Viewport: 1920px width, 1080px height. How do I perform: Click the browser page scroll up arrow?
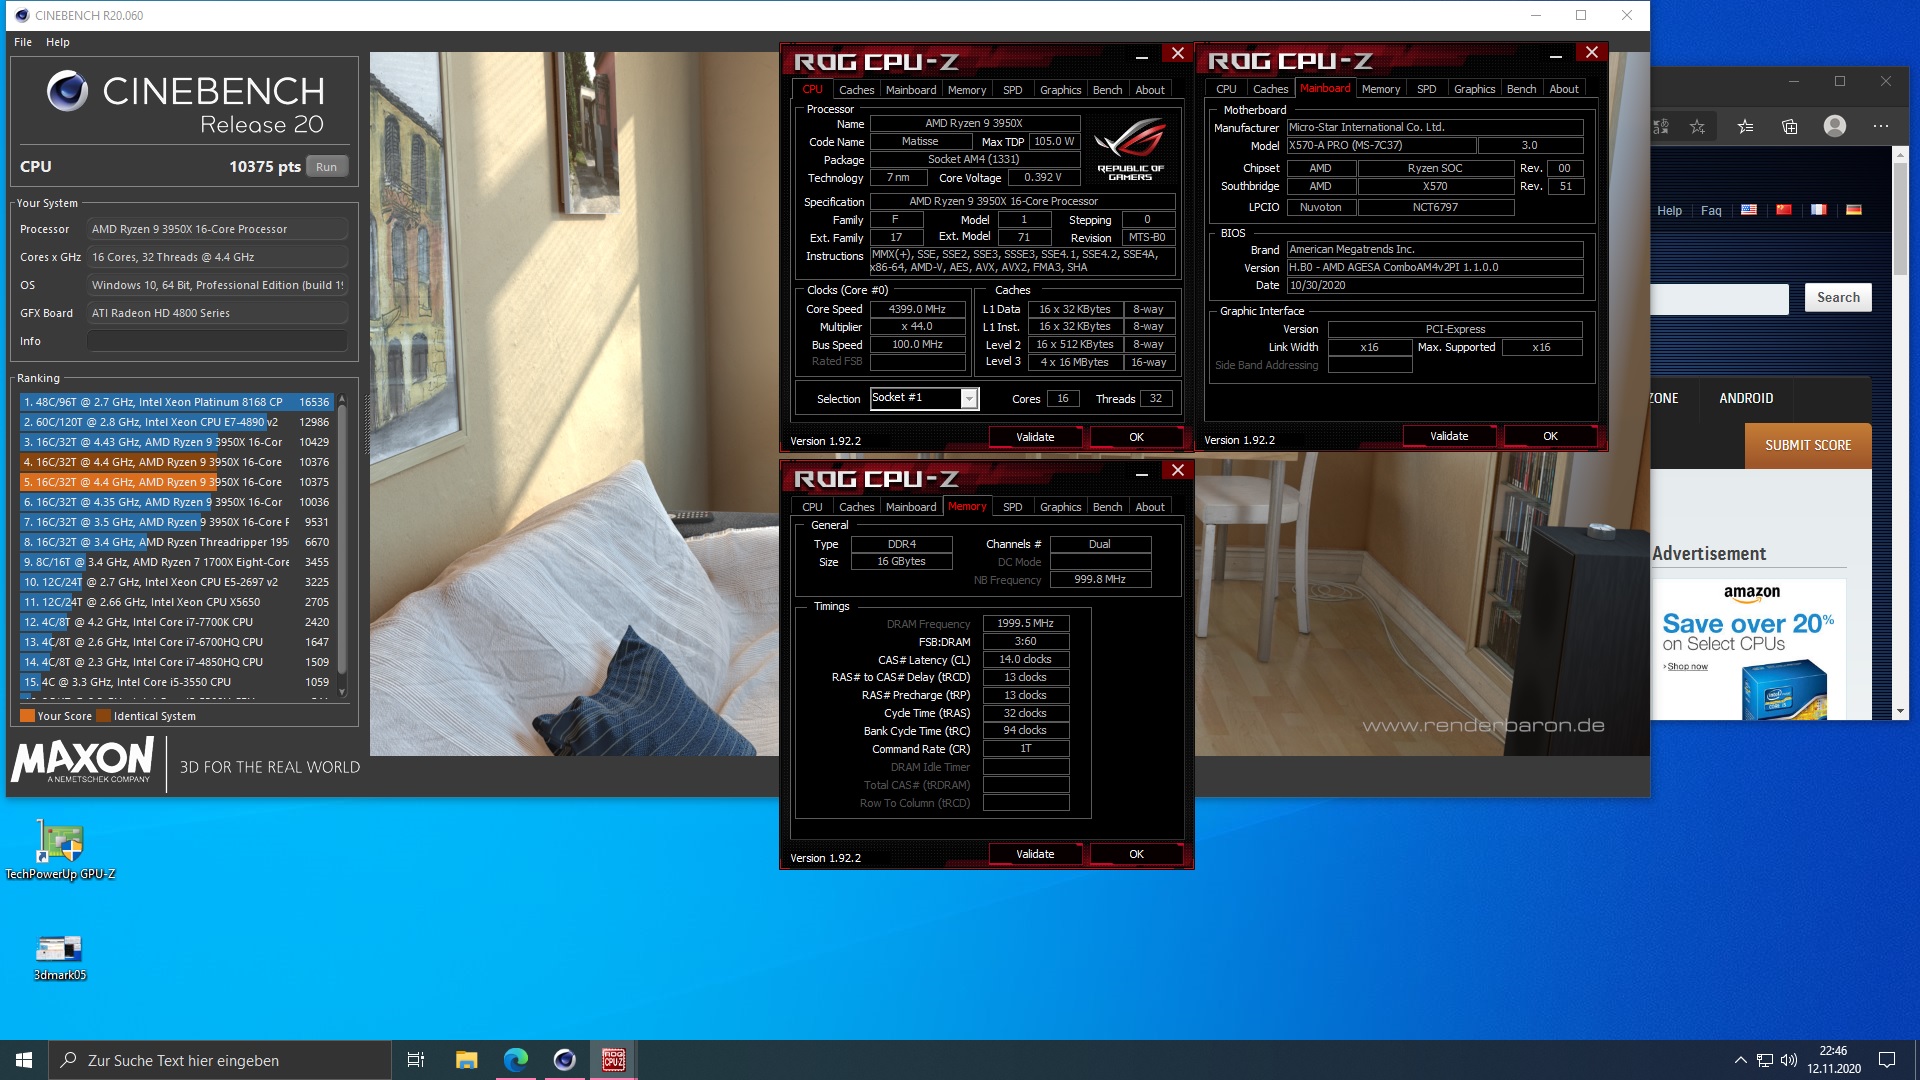(x=1900, y=155)
